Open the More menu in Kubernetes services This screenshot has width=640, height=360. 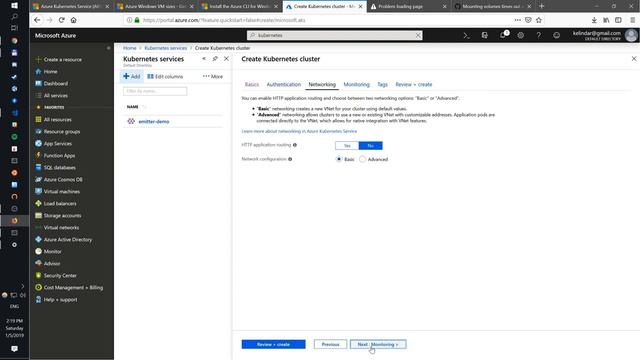[213, 76]
